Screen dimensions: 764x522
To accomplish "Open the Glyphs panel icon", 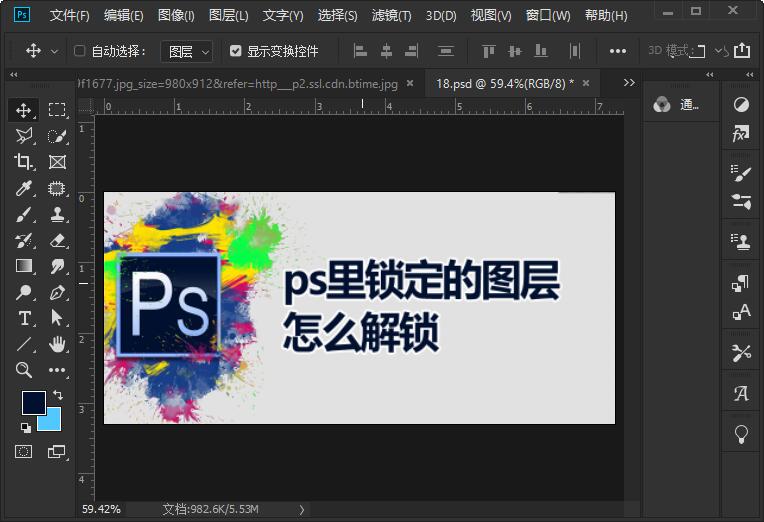I will pos(741,393).
